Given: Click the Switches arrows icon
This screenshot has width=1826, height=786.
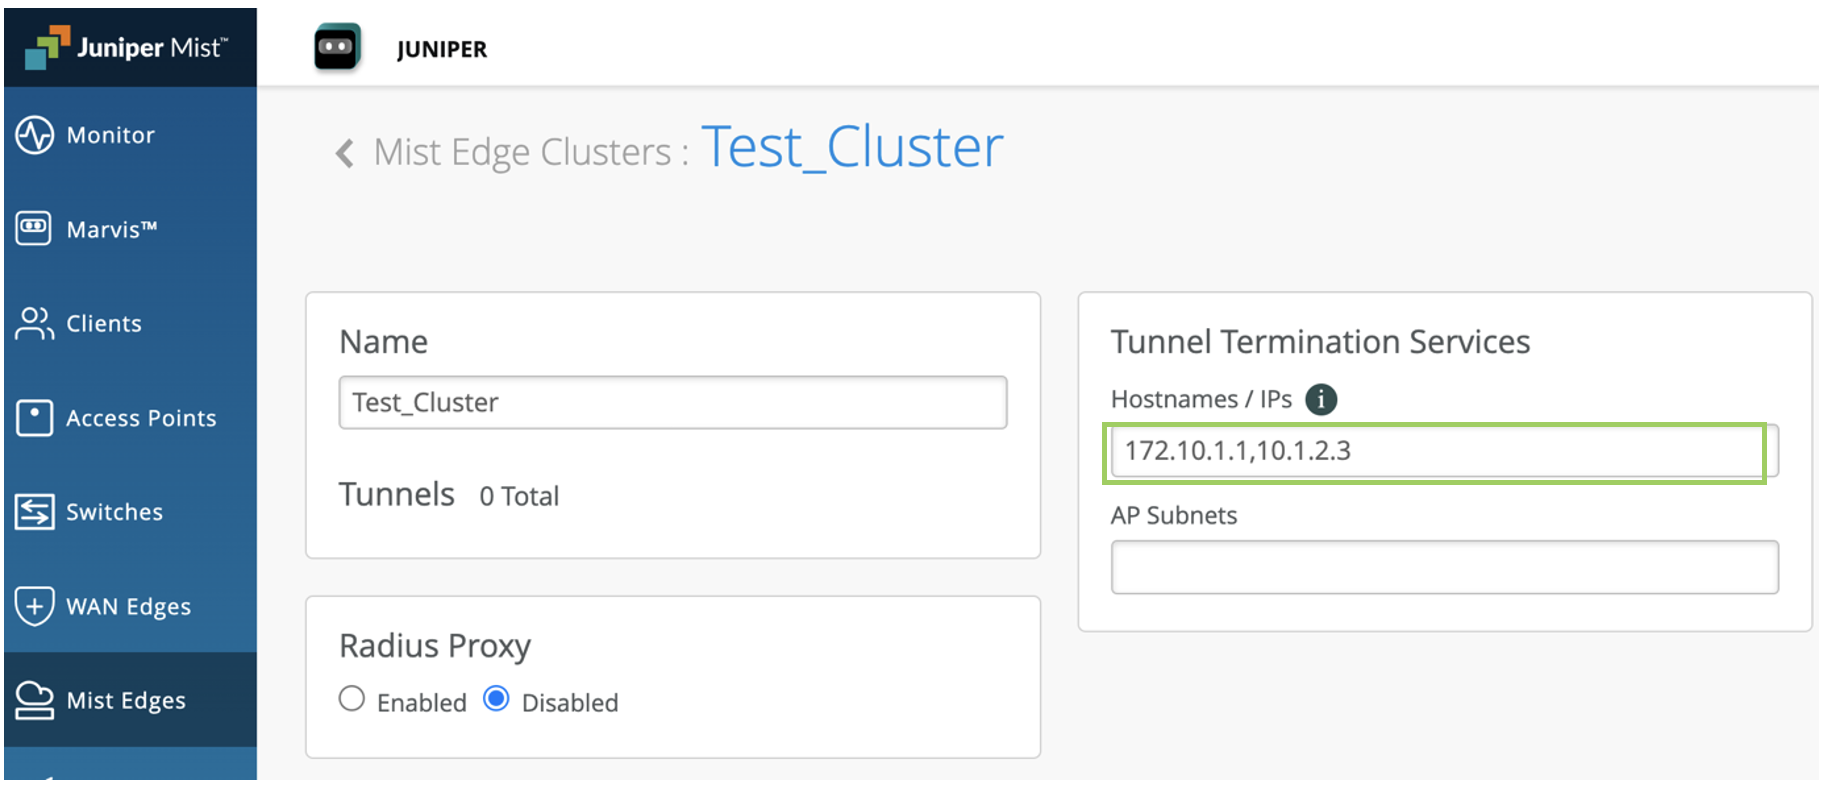Looking at the screenshot, I should click(34, 511).
